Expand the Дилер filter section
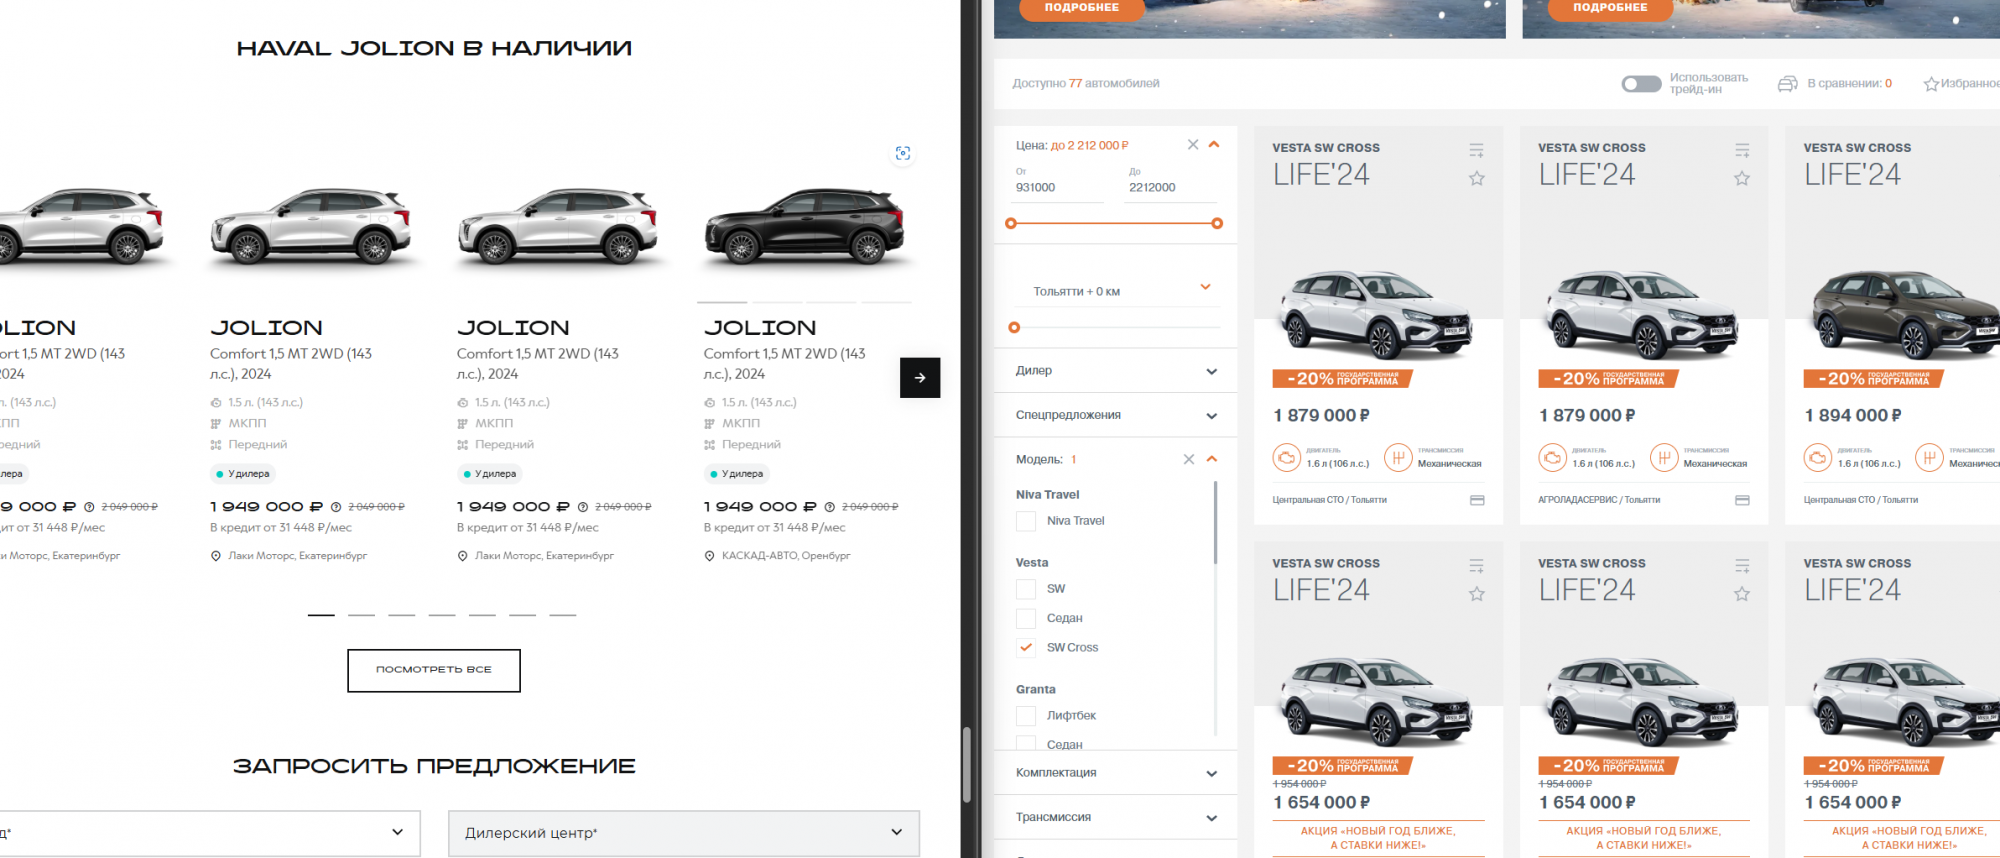Image resolution: width=2000 pixels, height=858 pixels. click(x=1115, y=371)
